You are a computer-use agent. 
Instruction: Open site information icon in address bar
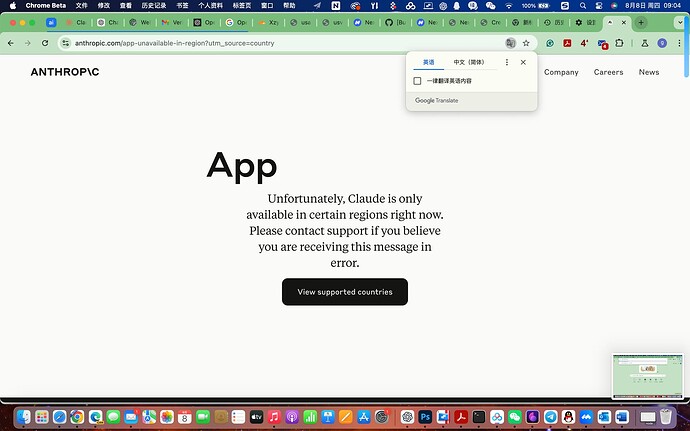pyautogui.click(x=66, y=43)
